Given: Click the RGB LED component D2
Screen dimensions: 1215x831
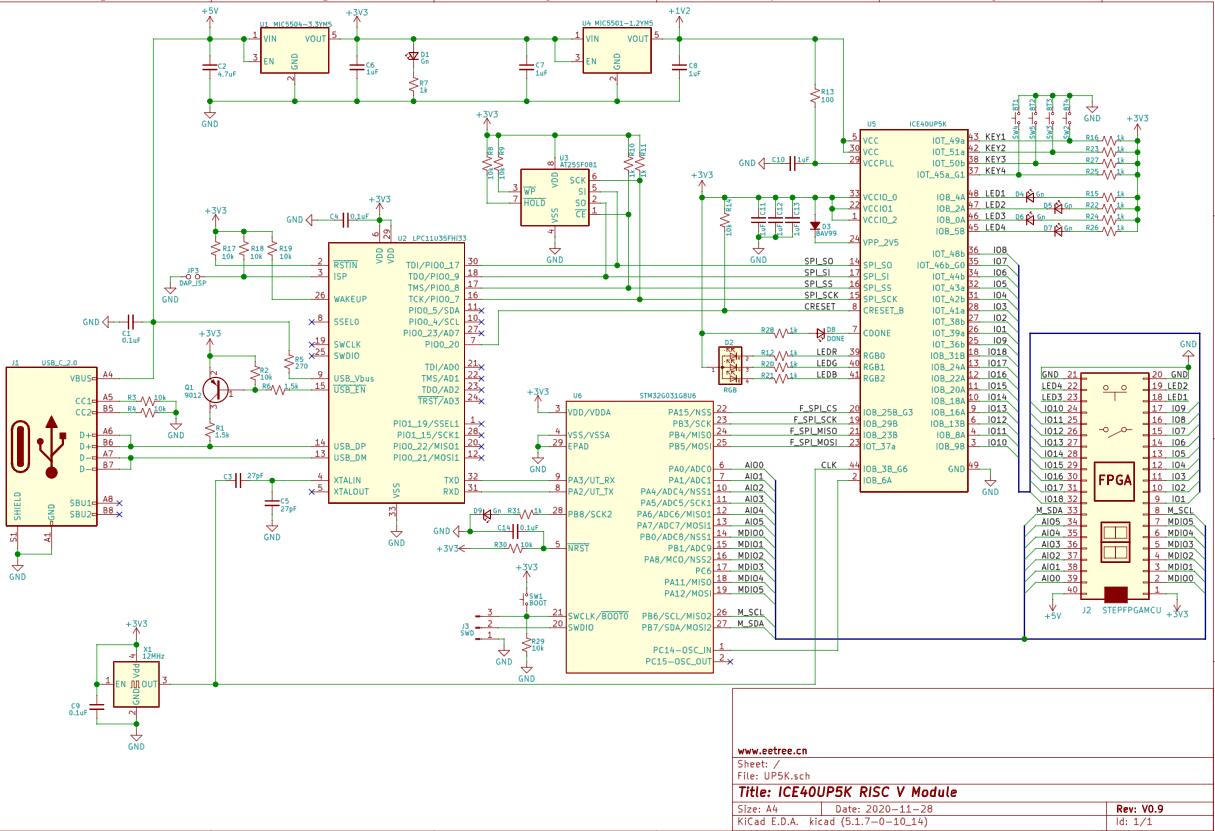Looking at the screenshot, I should tap(730, 365).
